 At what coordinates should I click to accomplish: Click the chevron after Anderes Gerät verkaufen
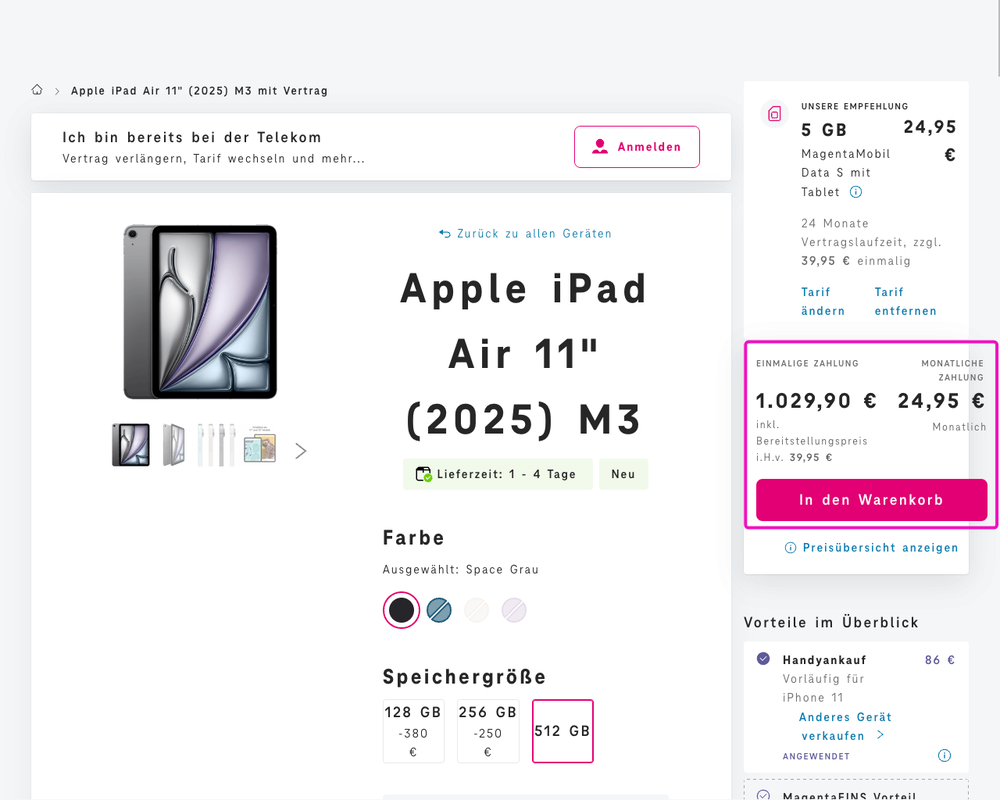coord(880,735)
